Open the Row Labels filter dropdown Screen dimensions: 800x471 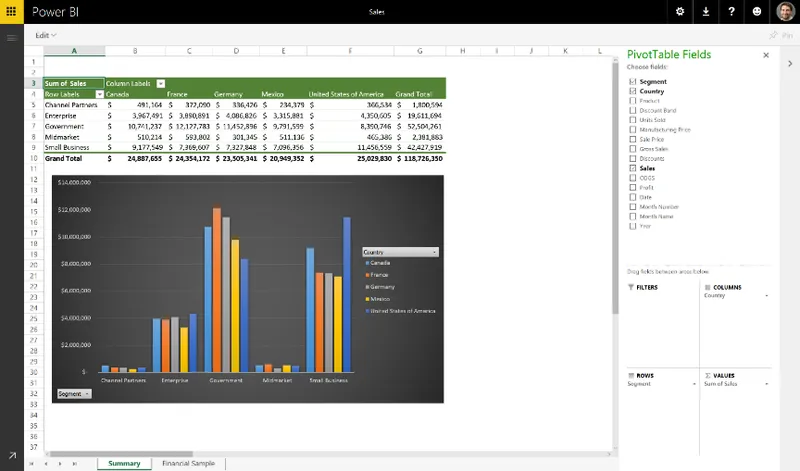(x=99, y=94)
